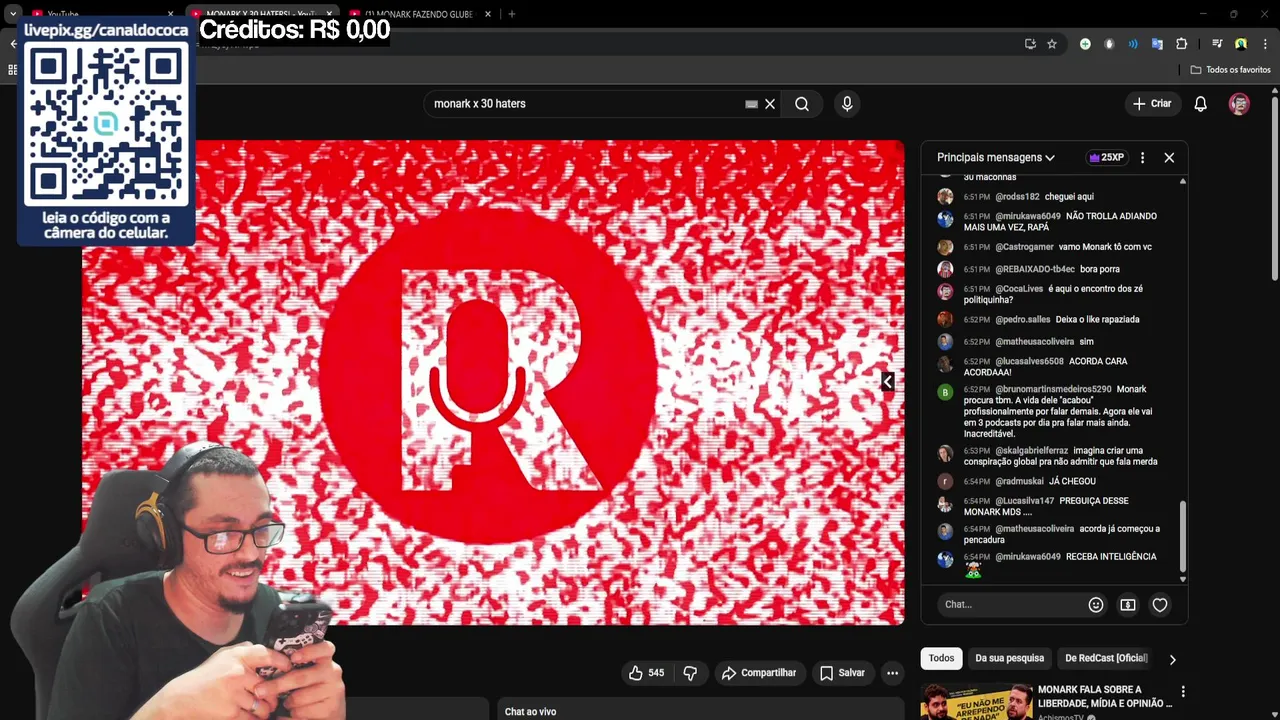The image size is (1280, 720).
Task: Click the Chat ao vivo label below video
Action: point(530,712)
